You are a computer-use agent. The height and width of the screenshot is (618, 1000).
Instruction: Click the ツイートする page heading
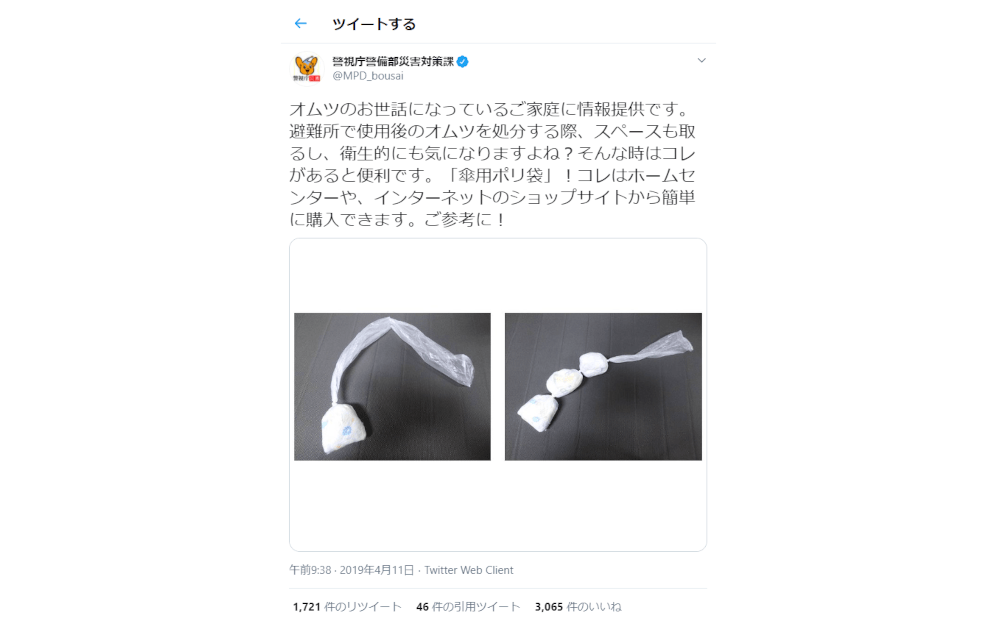coord(374,24)
